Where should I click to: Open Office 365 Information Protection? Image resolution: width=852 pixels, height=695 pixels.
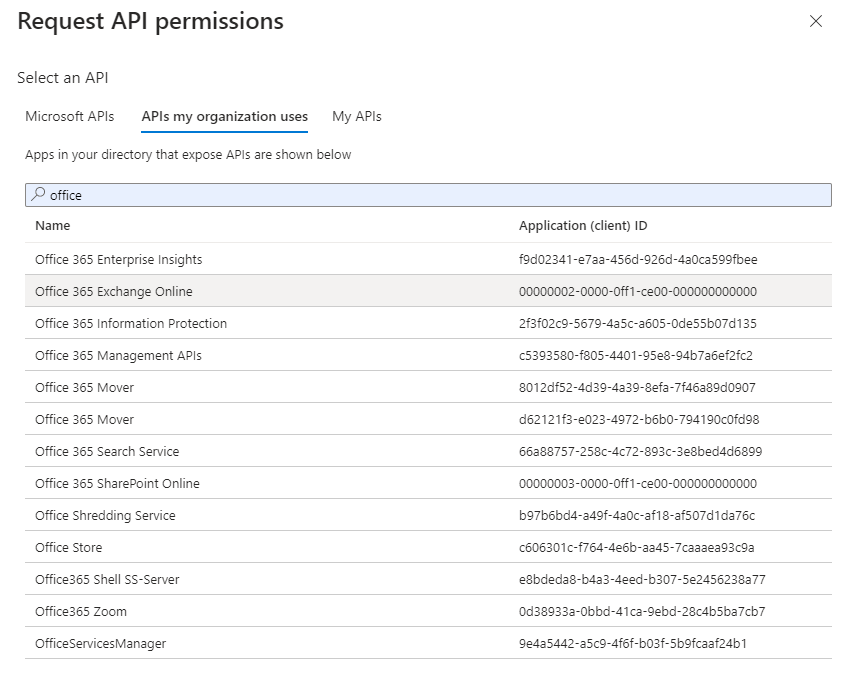[x=428, y=323]
